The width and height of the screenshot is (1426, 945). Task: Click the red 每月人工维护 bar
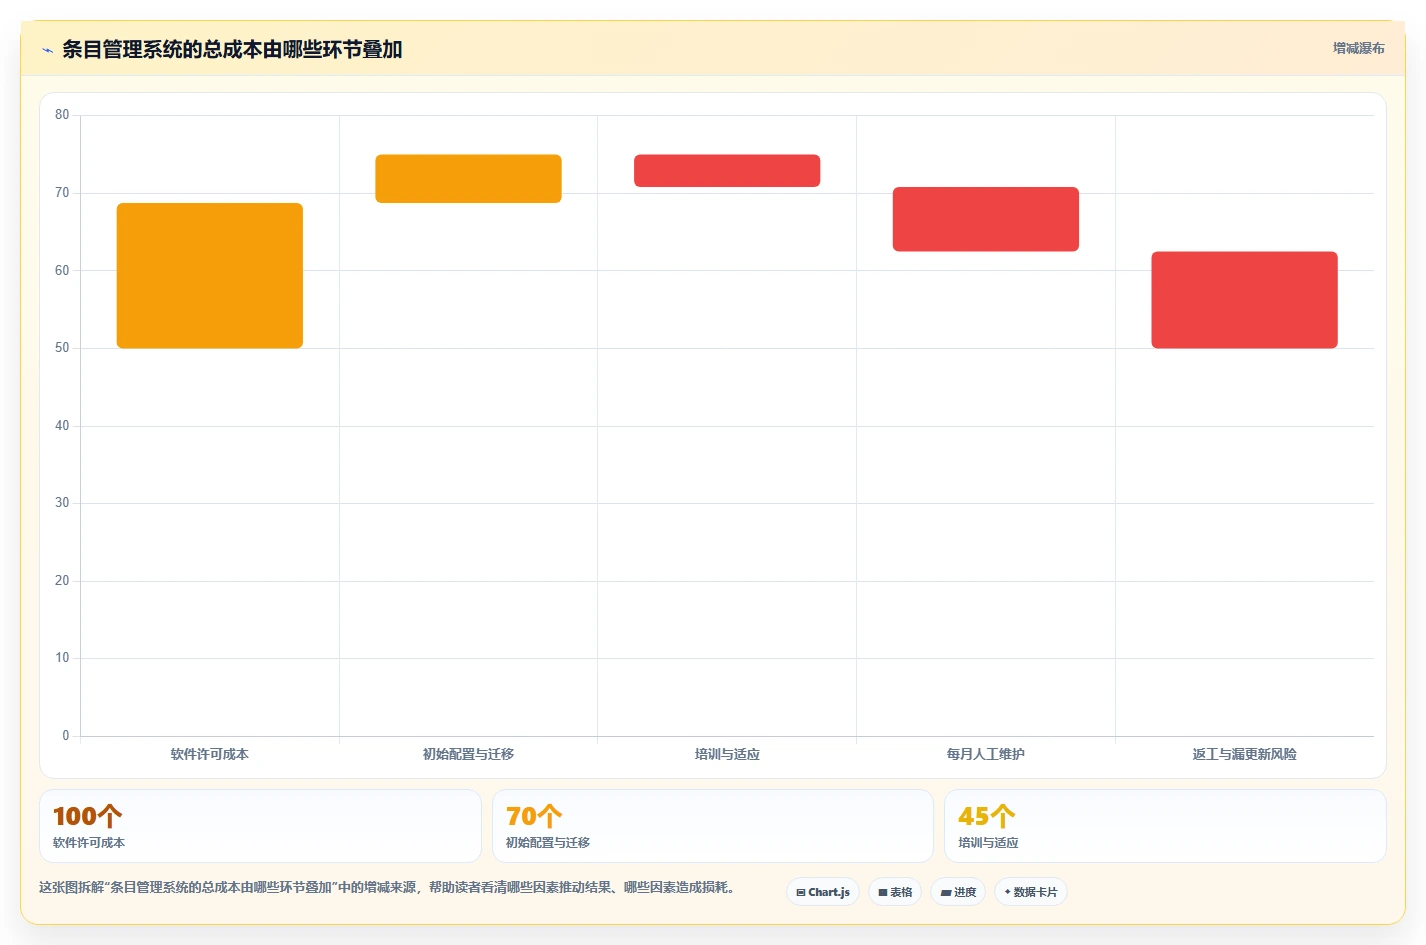986,219
